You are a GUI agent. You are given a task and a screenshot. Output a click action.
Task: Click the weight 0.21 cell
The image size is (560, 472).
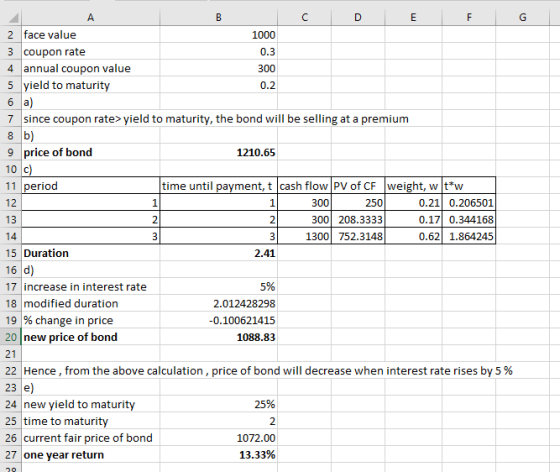point(413,202)
